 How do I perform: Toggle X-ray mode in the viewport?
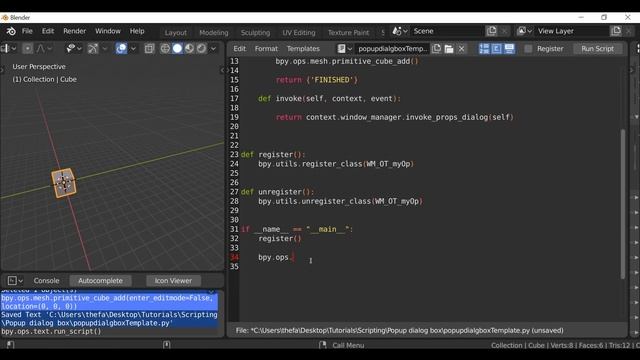coord(149,49)
